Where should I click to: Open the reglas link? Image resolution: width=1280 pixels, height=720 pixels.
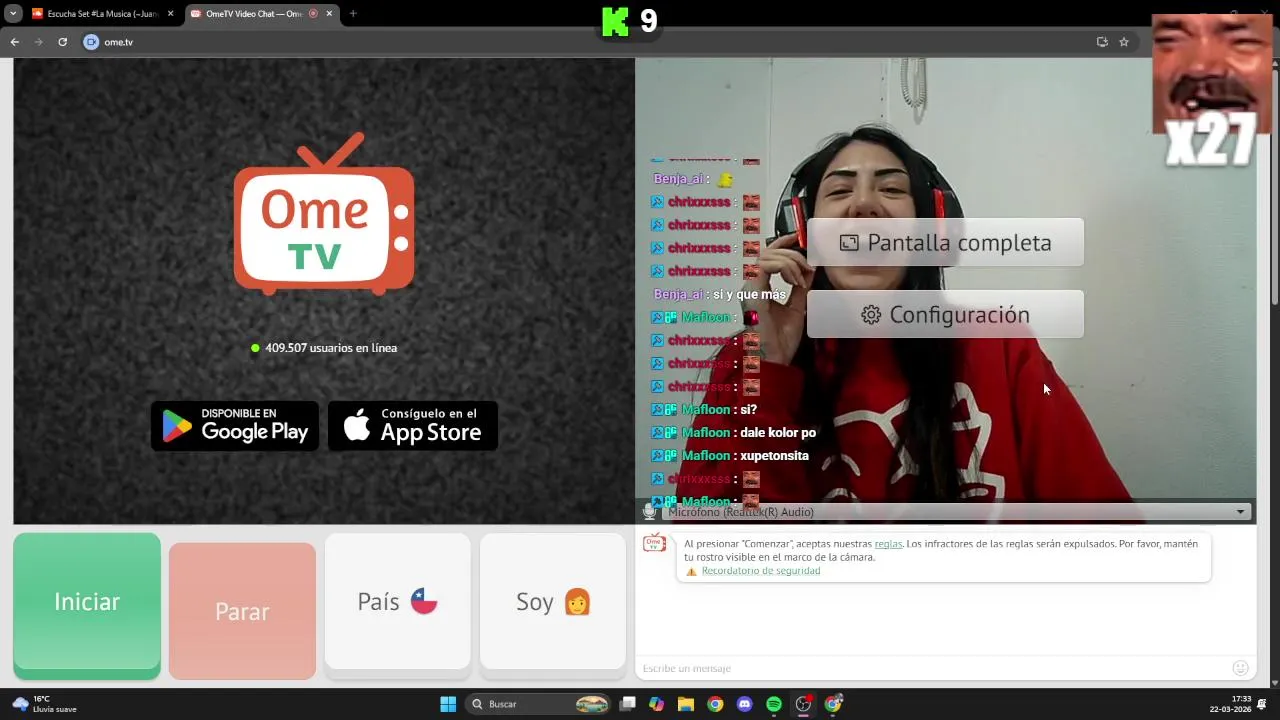coord(888,544)
